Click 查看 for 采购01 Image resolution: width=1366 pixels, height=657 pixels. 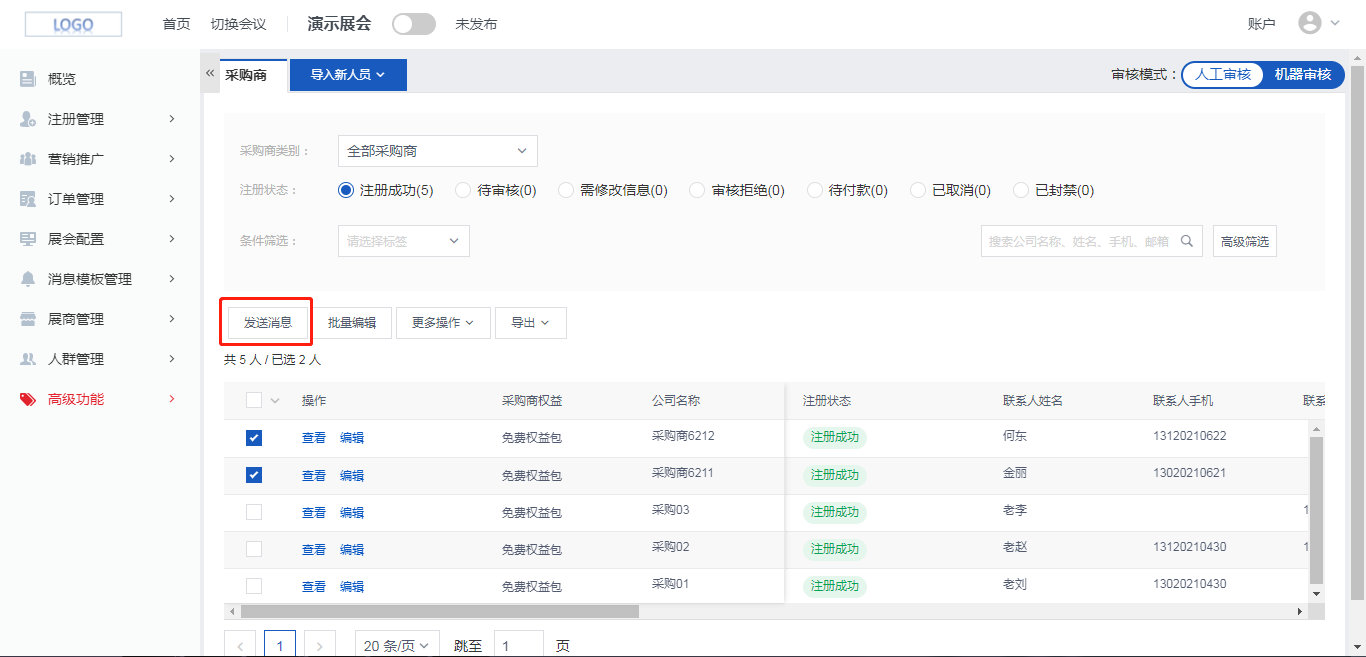(x=314, y=587)
